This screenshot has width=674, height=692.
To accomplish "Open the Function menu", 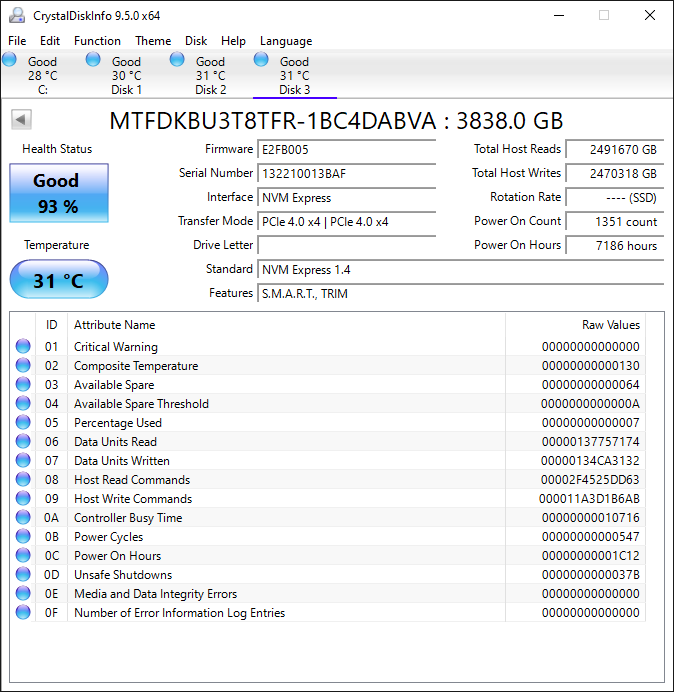I will pyautogui.click(x=97, y=41).
